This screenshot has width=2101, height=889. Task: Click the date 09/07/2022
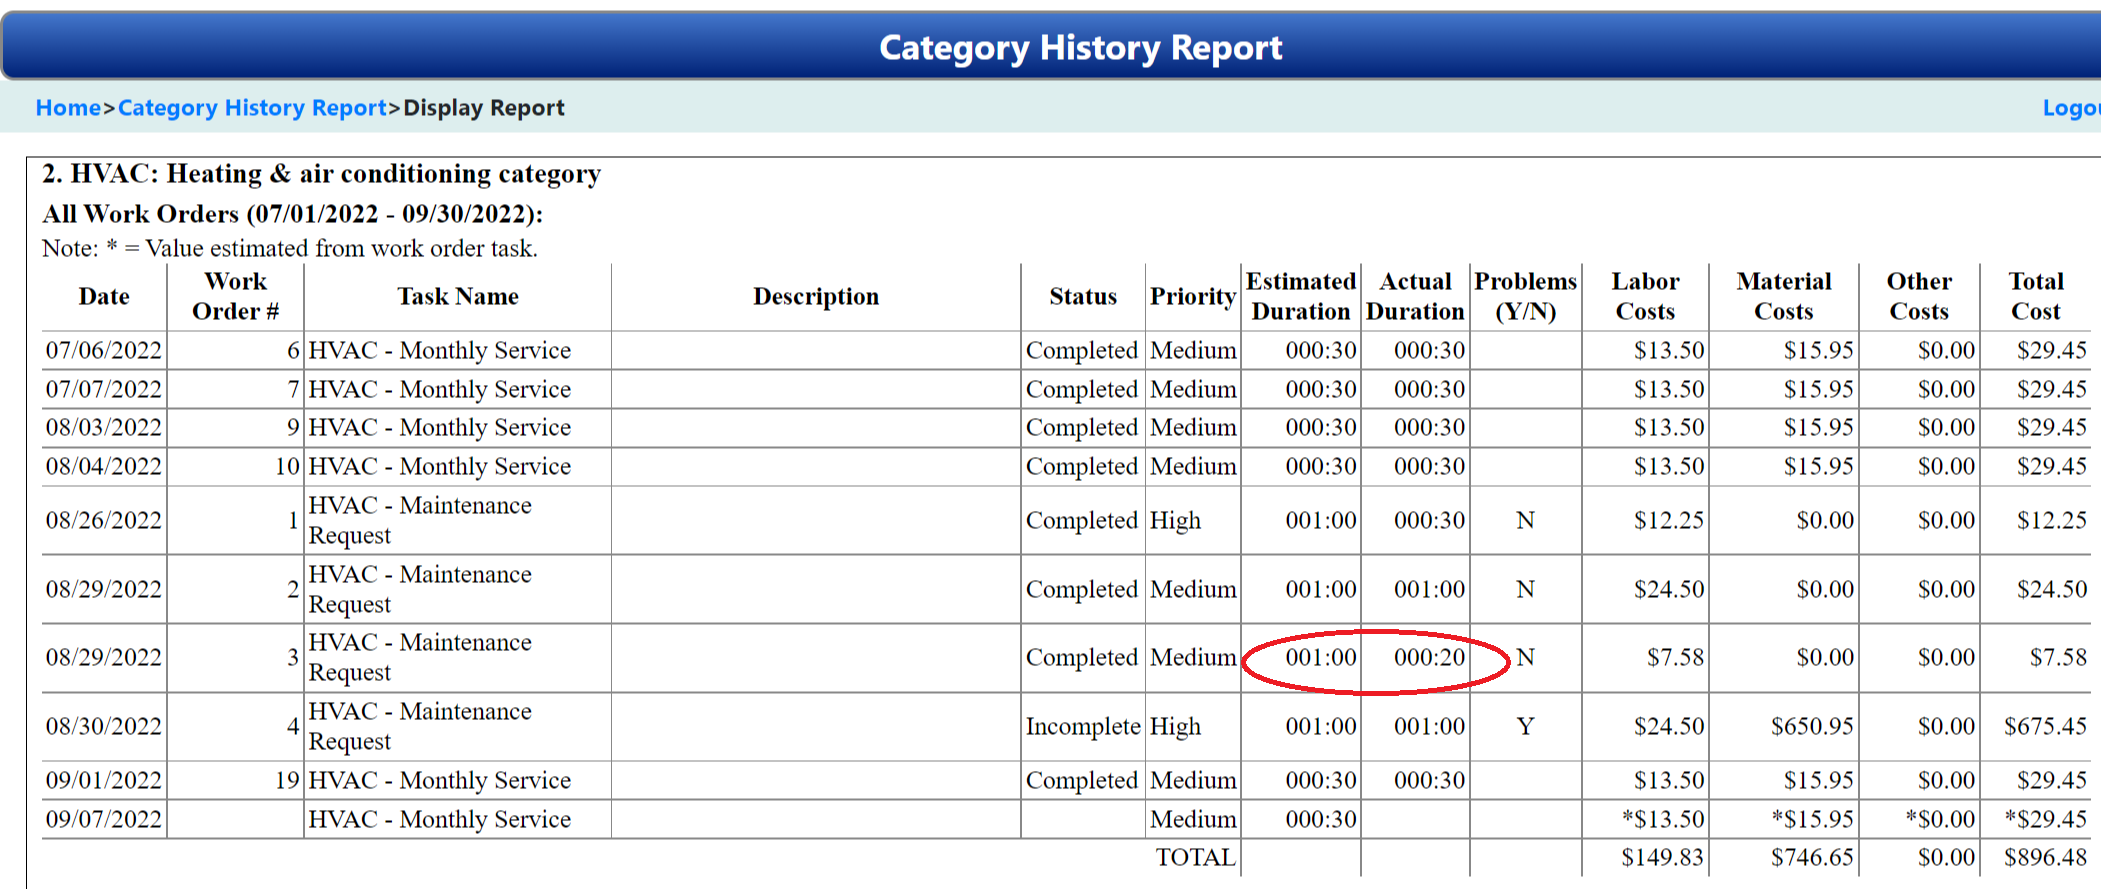click(104, 820)
